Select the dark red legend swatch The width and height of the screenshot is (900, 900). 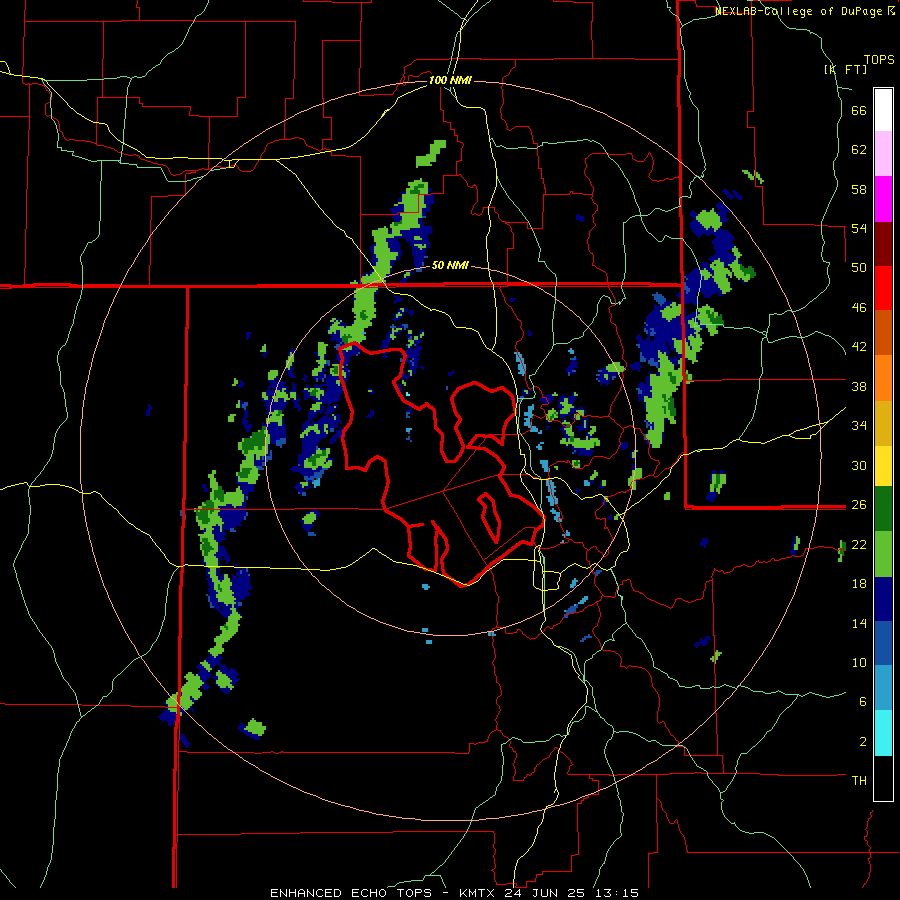pyautogui.click(x=883, y=244)
